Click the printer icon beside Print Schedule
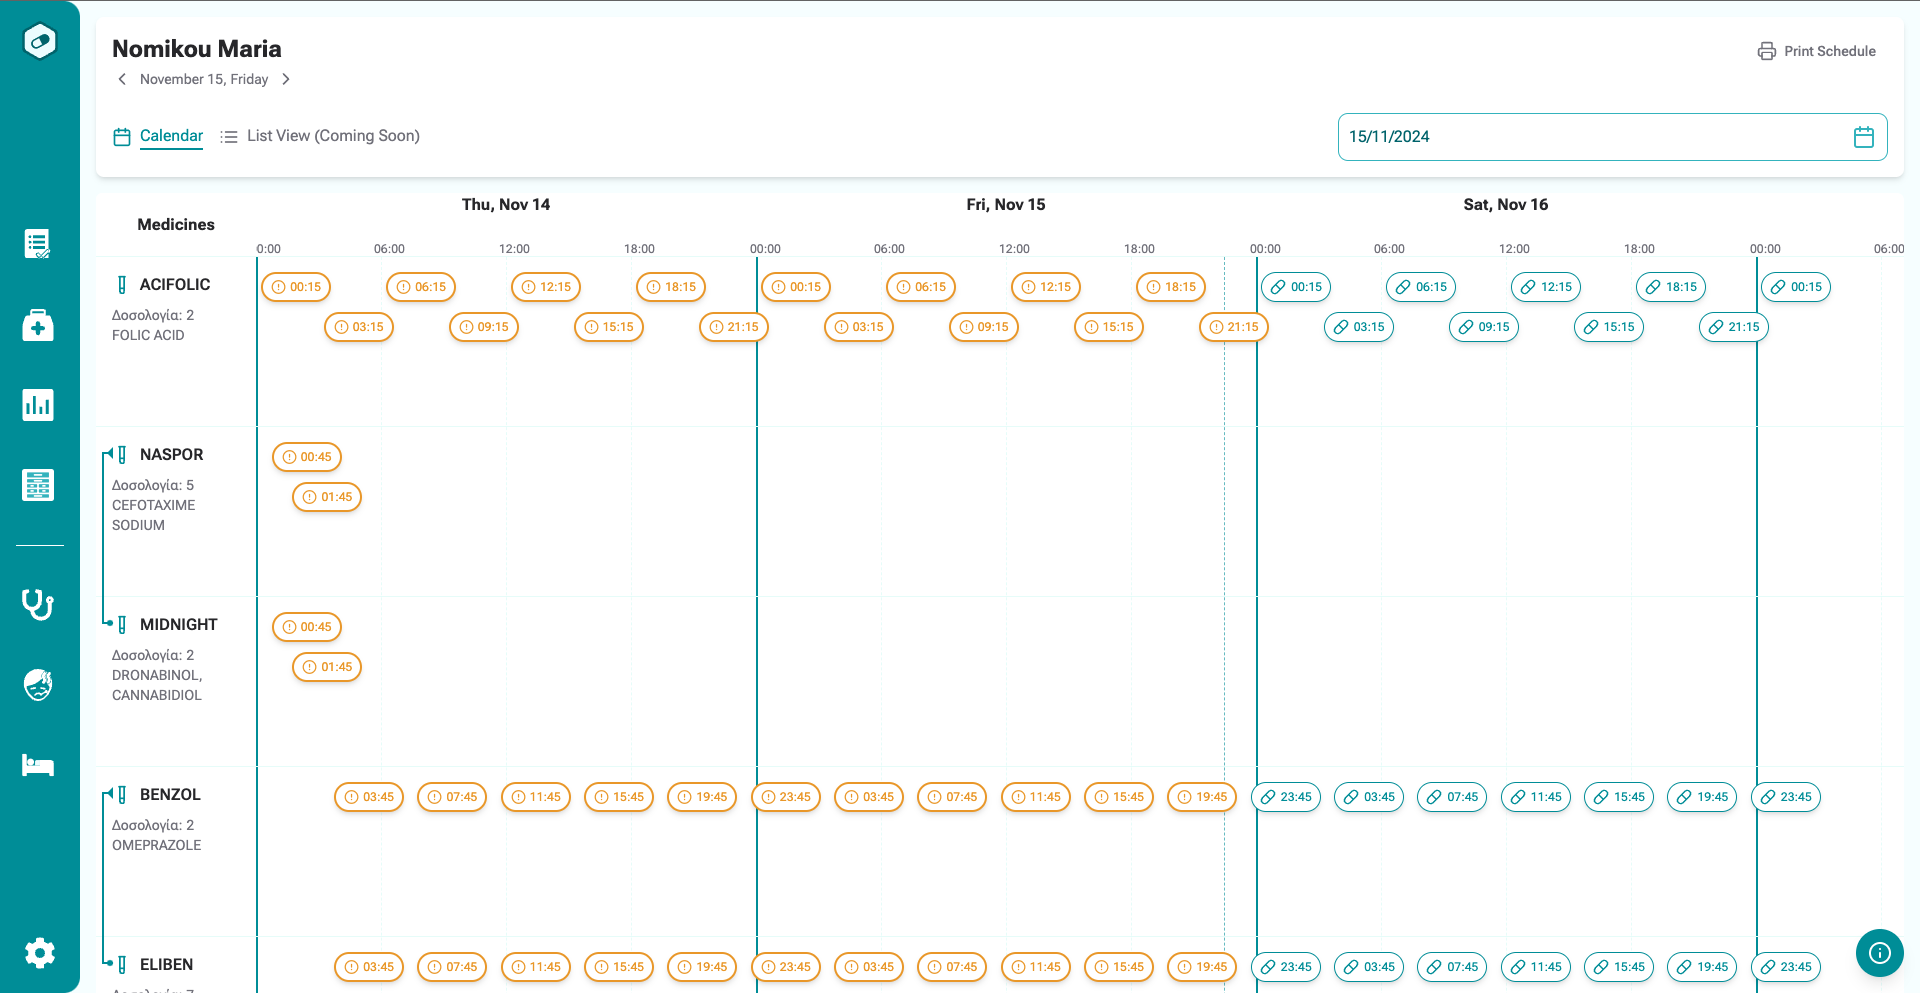The height and width of the screenshot is (993, 1920). (1767, 51)
